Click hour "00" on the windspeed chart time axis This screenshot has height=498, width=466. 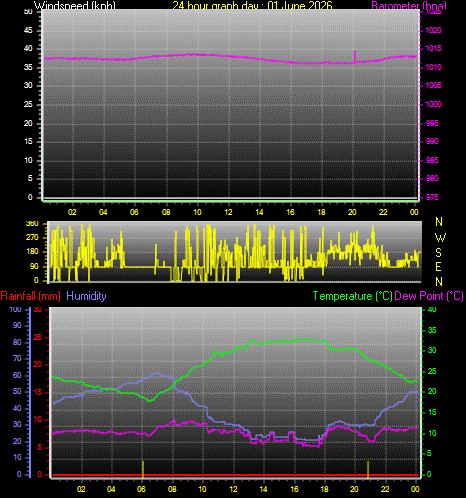[414, 212]
